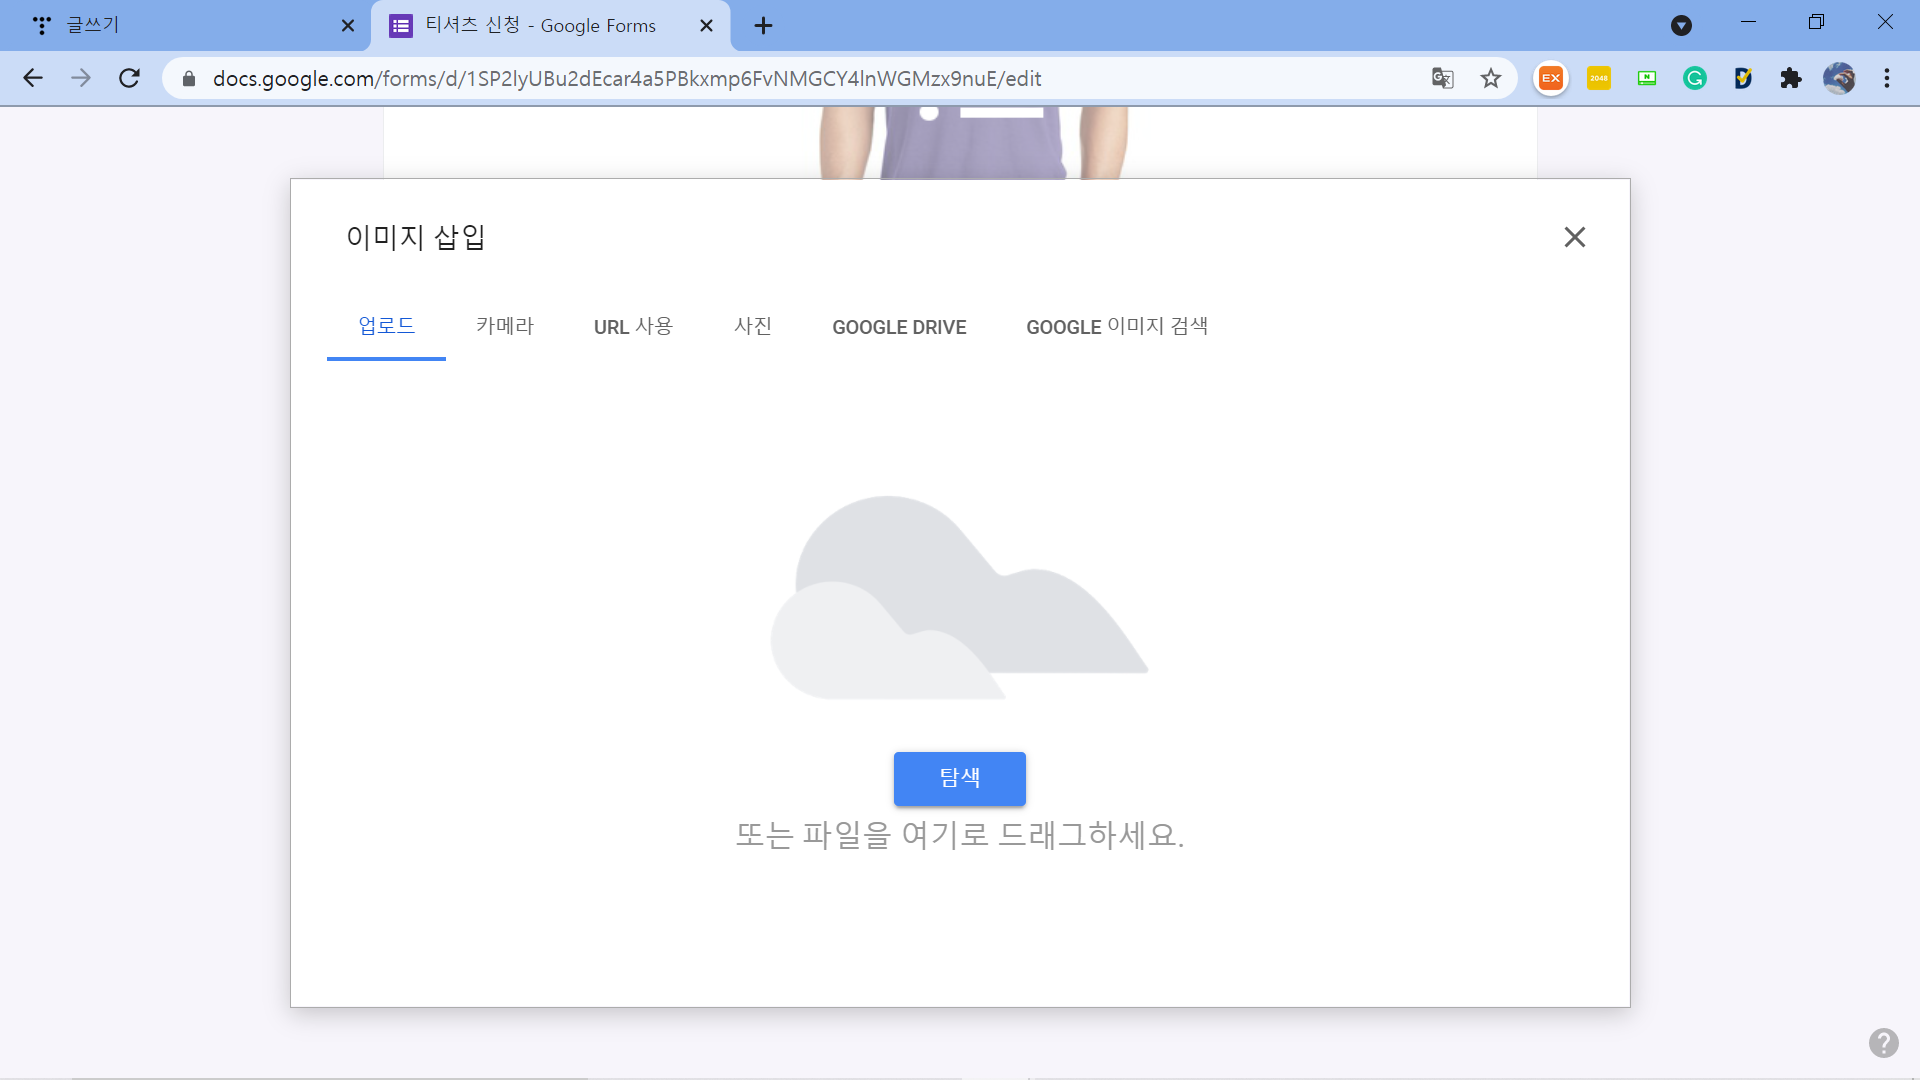Open the Extensions puzzle menu
The width and height of the screenshot is (1920, 1080).
(1791, 78)
